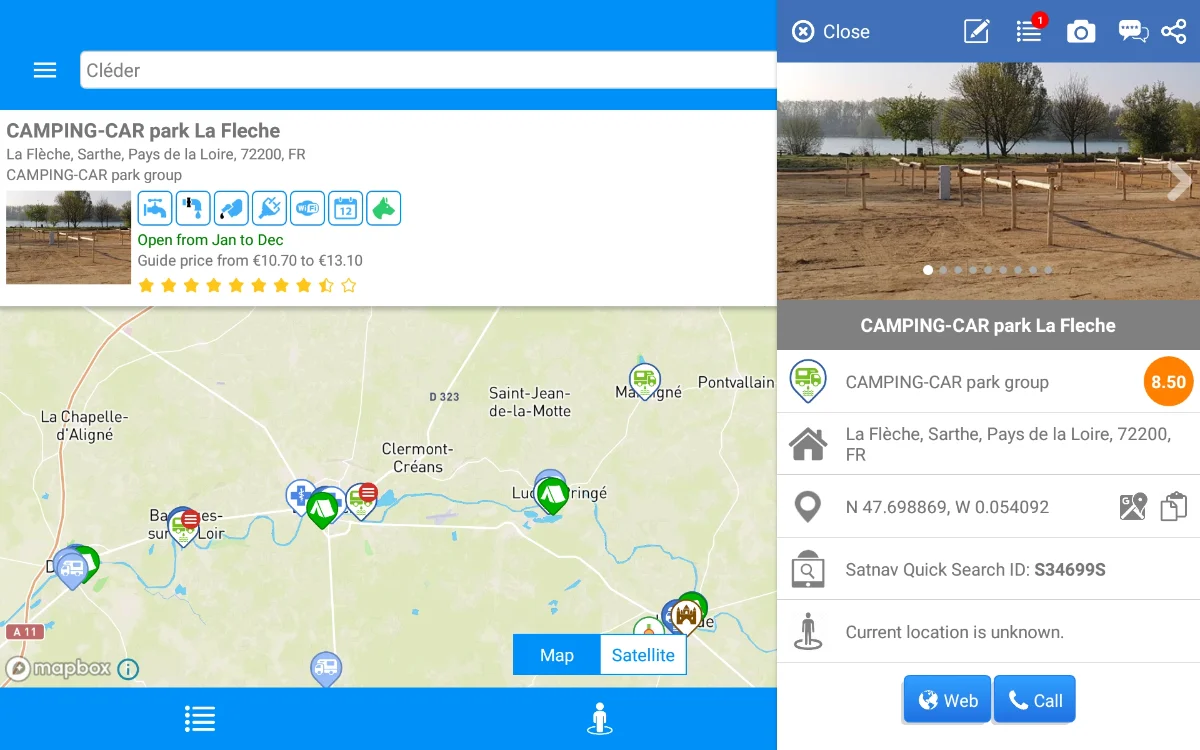The height and width of the screenshot is (750, 1200).
Task: Click the grey water disposal amenity icon
Action: [193, 208]
